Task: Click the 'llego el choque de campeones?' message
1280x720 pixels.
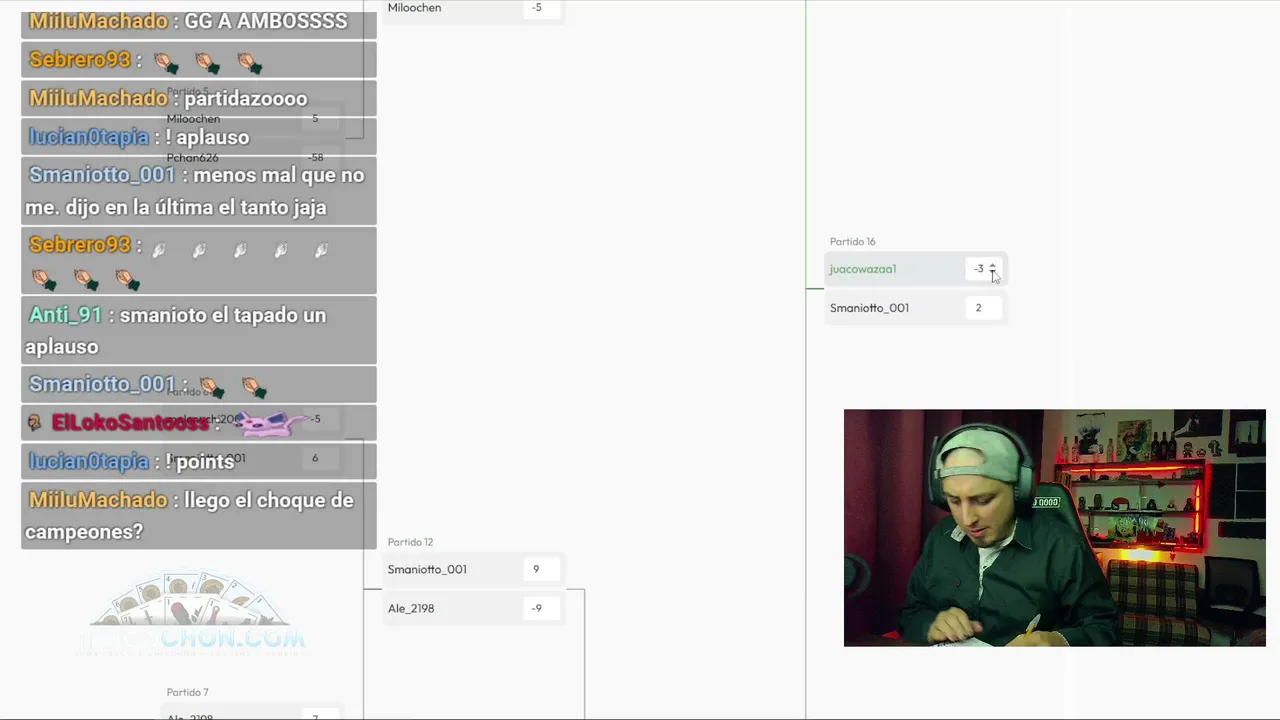Action: (x=199, y=515)
